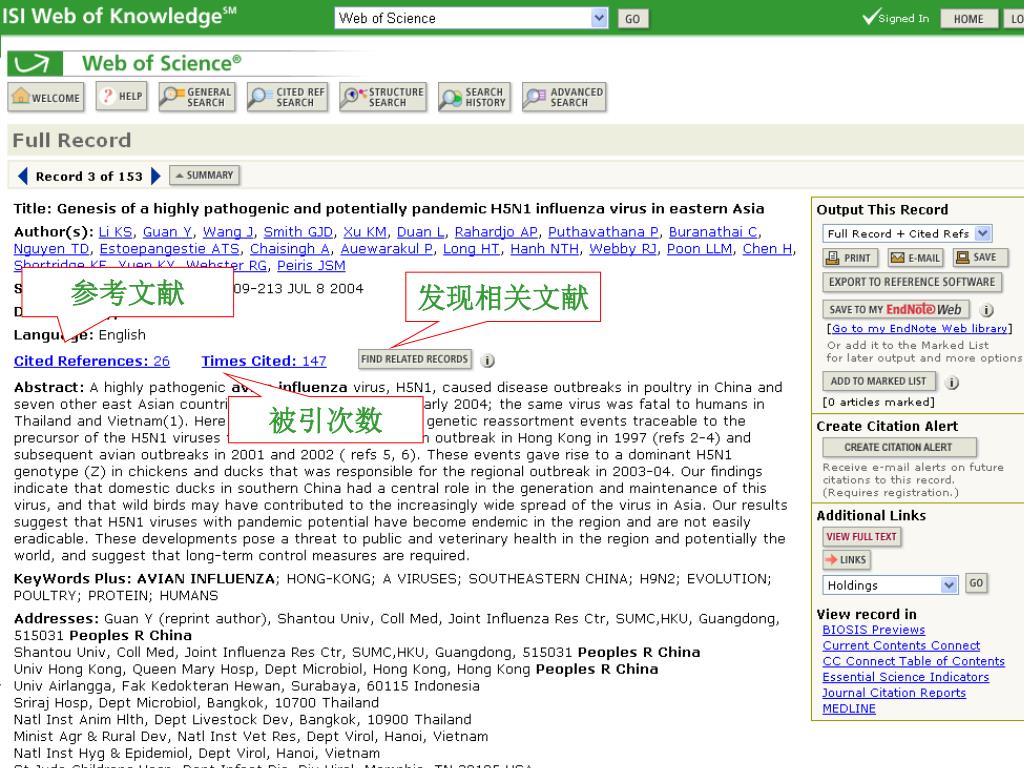Show info icon beside Find Related Records

click(x=488, y=360)
